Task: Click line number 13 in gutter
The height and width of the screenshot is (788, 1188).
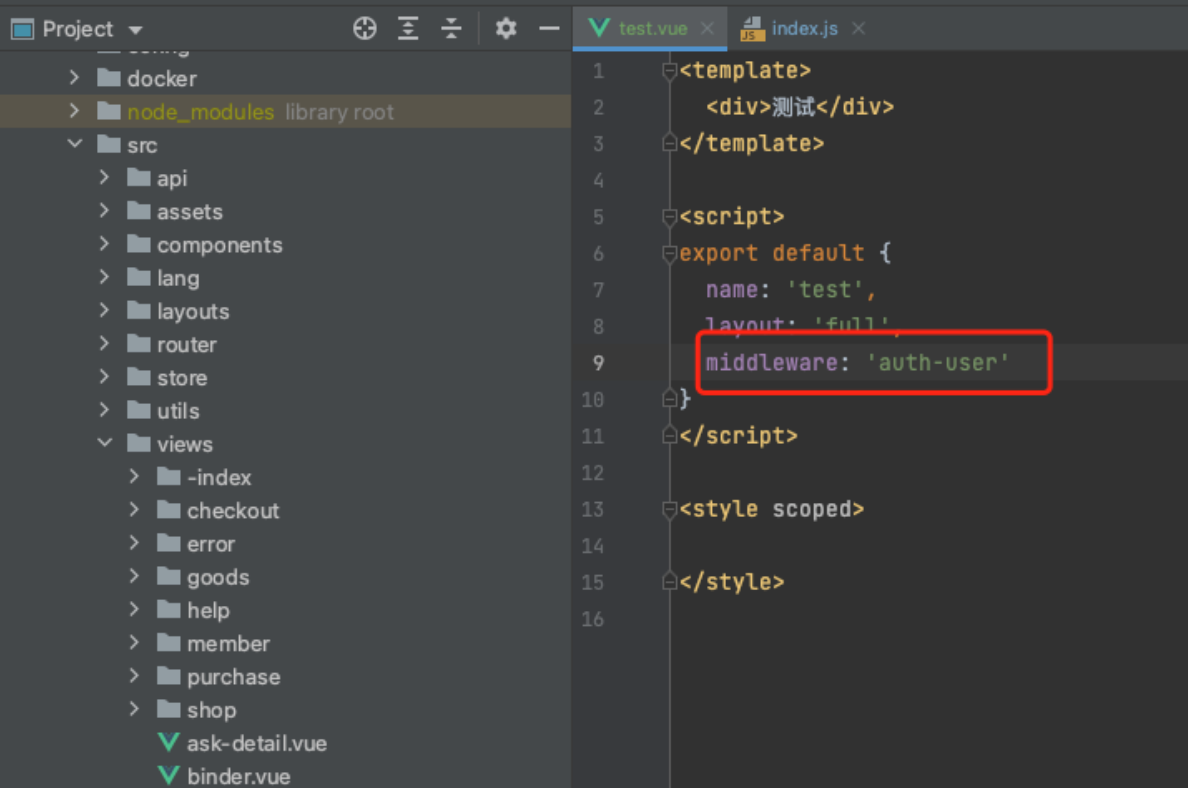Action: (592, 509)
